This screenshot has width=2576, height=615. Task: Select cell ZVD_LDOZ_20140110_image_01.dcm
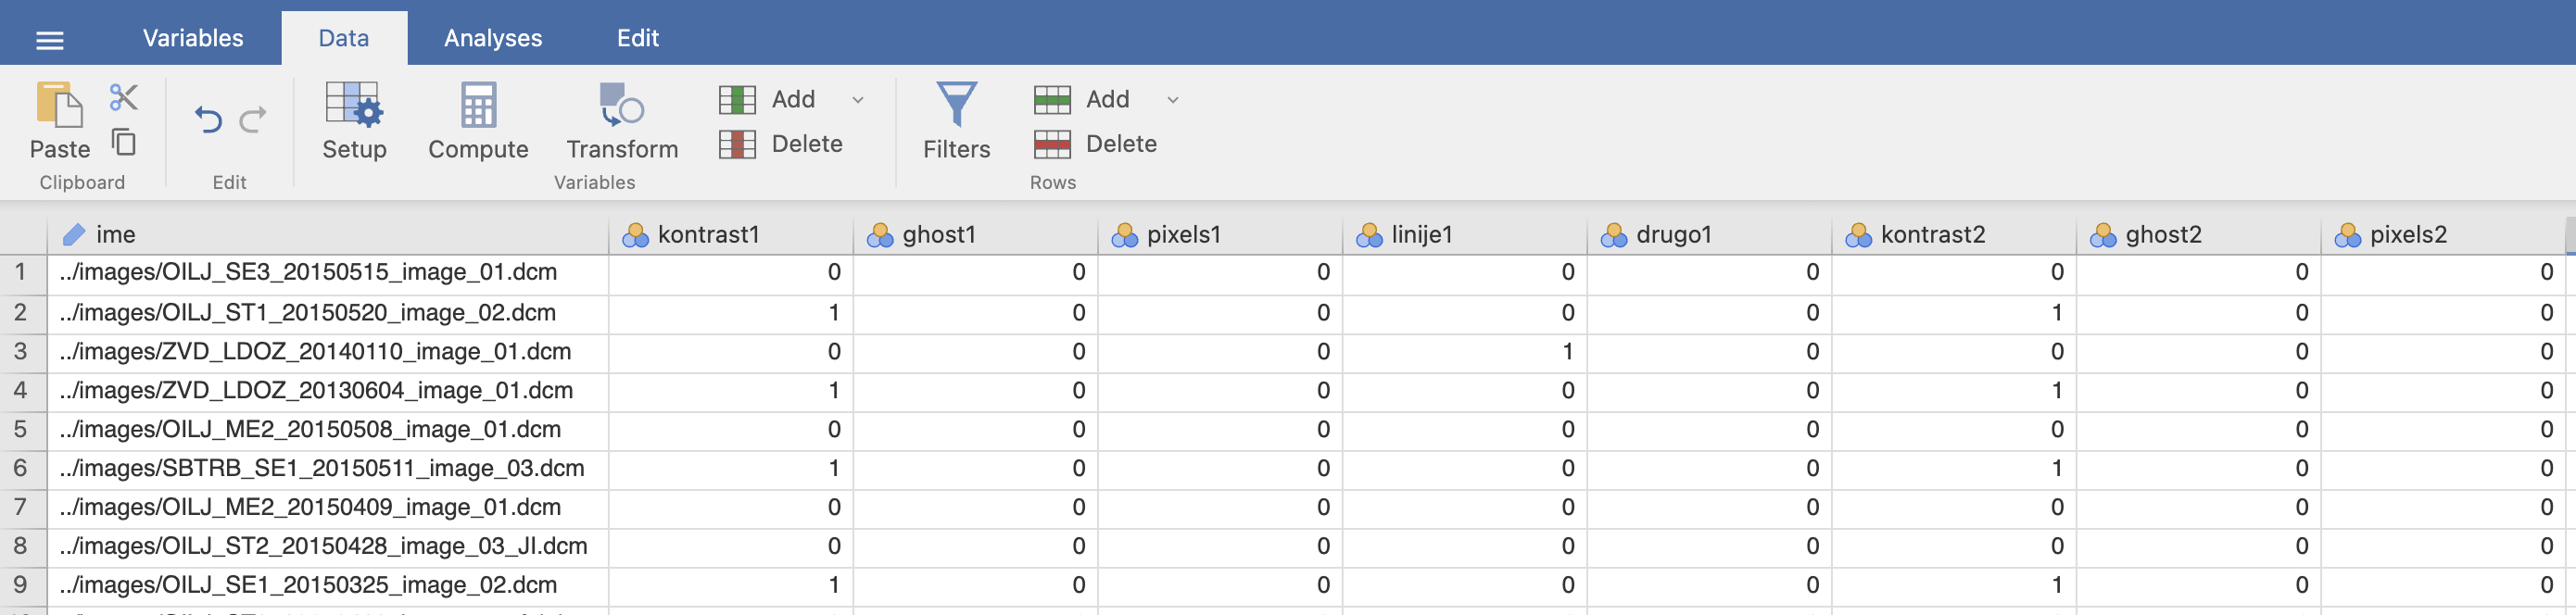(x=328, y=352)
